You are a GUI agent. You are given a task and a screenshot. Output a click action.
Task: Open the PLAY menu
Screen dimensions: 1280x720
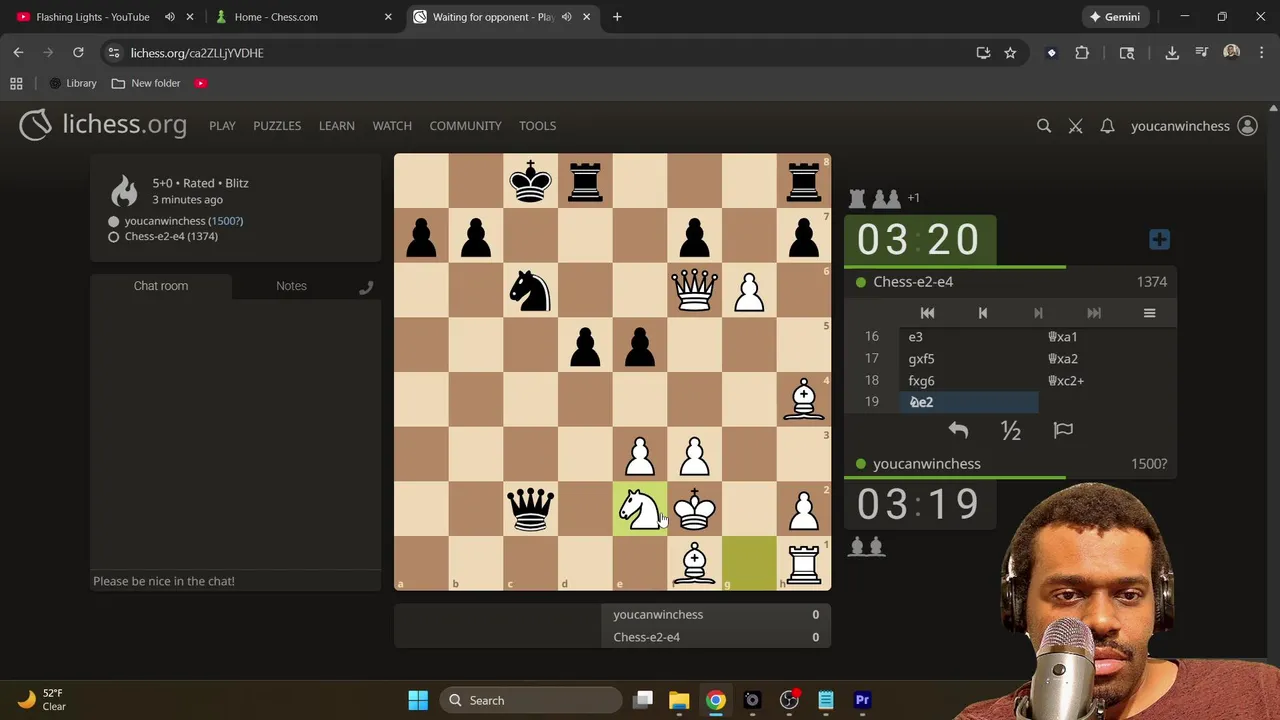[222, 126]
